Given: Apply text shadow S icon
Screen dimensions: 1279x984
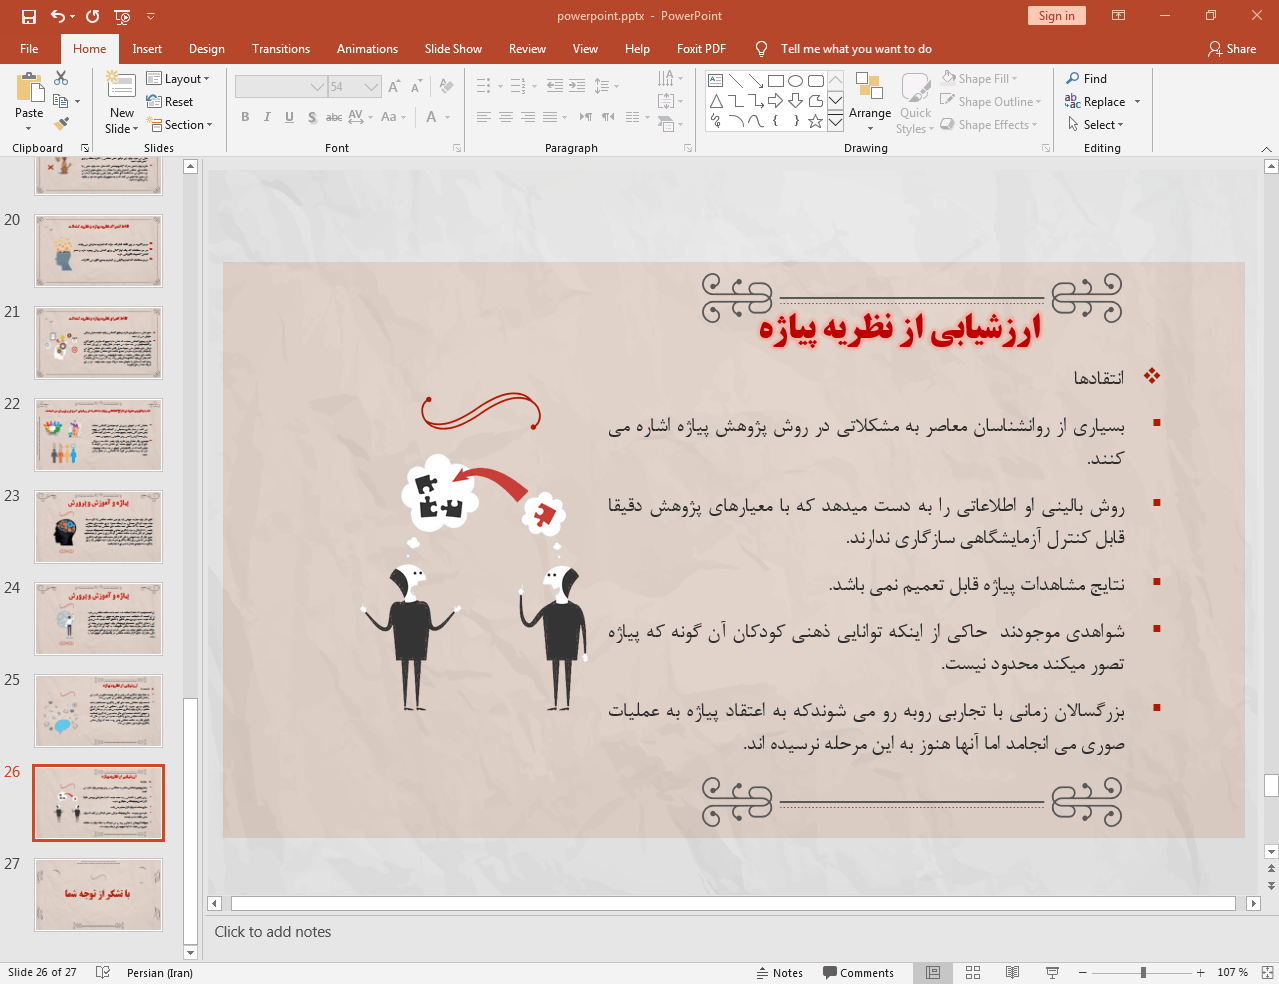Looking at the screenshot, I should click(x=312, y=117).
